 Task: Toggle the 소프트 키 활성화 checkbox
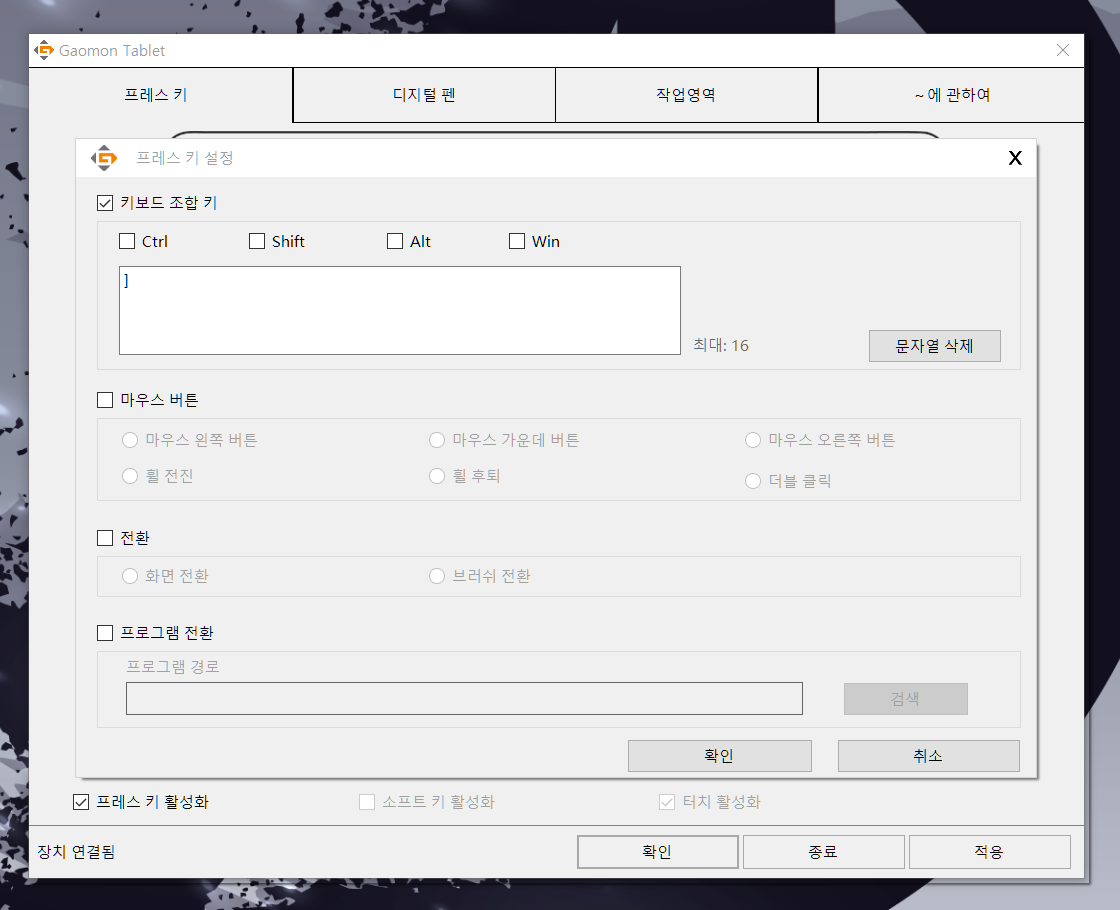click(367, 802)
